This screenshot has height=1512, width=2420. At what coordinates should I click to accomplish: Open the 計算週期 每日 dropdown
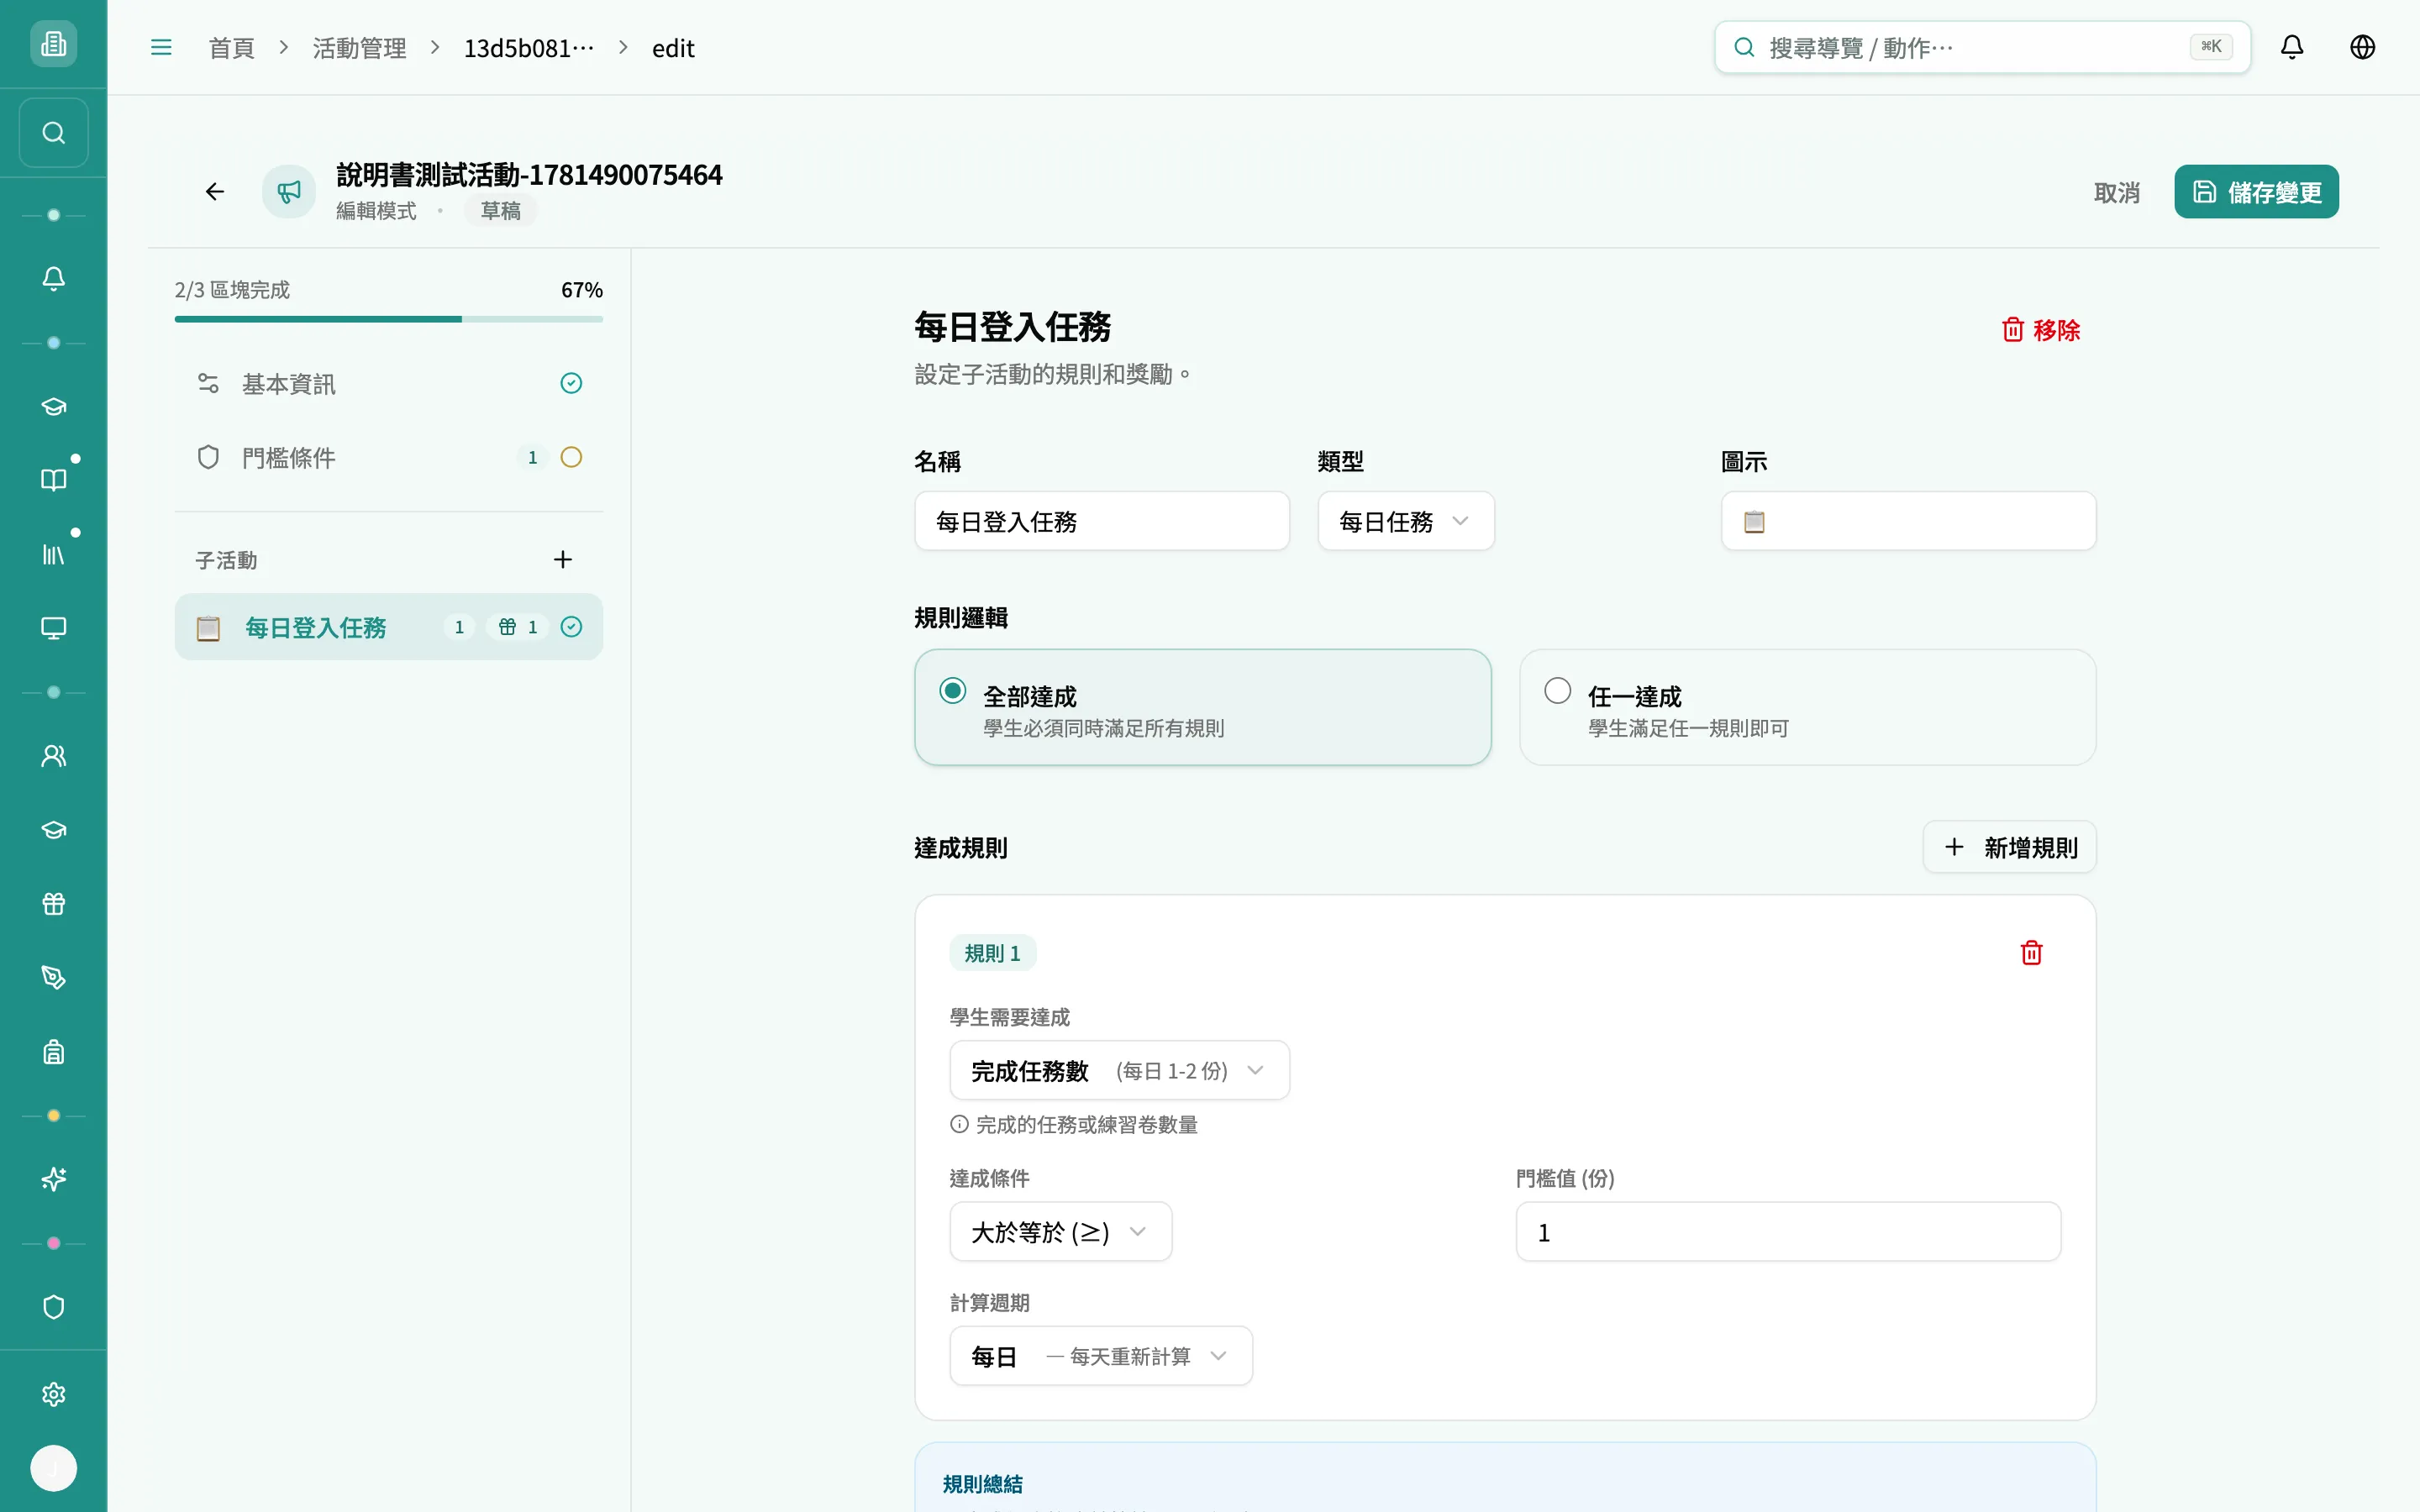point(1100,1356)
